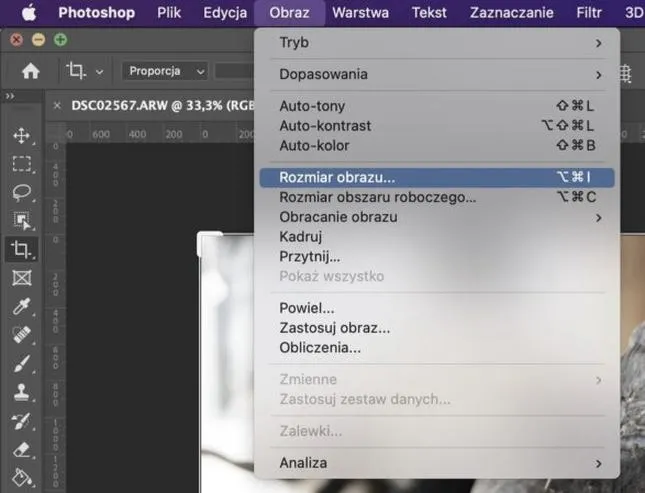Switch to the DSC02567.ARW document tab
The height and width of the screenshot is (493, 645).
tap(162, 106)
